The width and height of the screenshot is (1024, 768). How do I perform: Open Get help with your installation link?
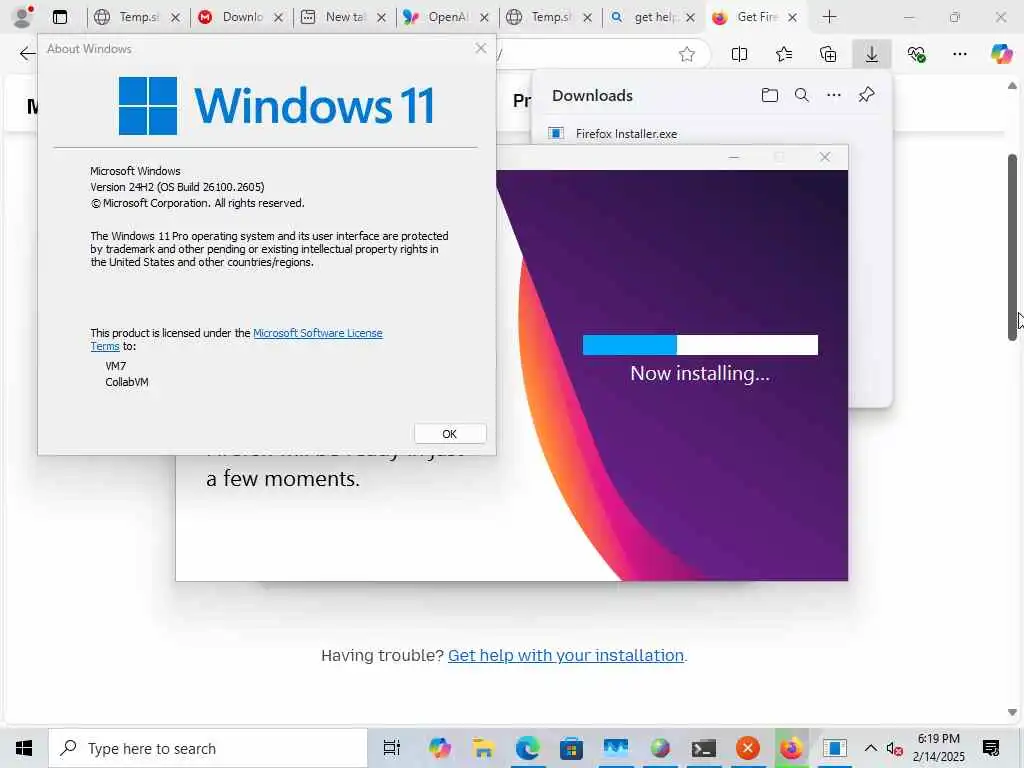(566, 655)
